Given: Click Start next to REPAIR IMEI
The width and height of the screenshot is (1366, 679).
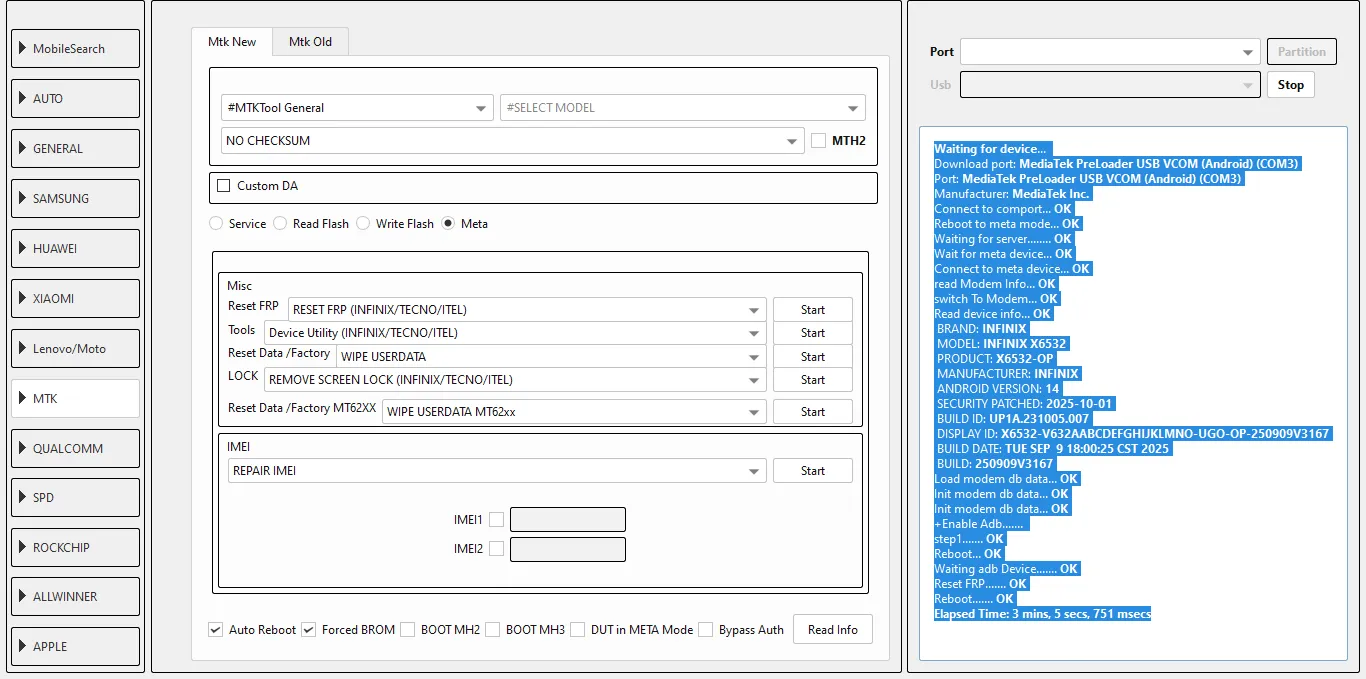Looking at the screenshot, I should tap(812, 471).
